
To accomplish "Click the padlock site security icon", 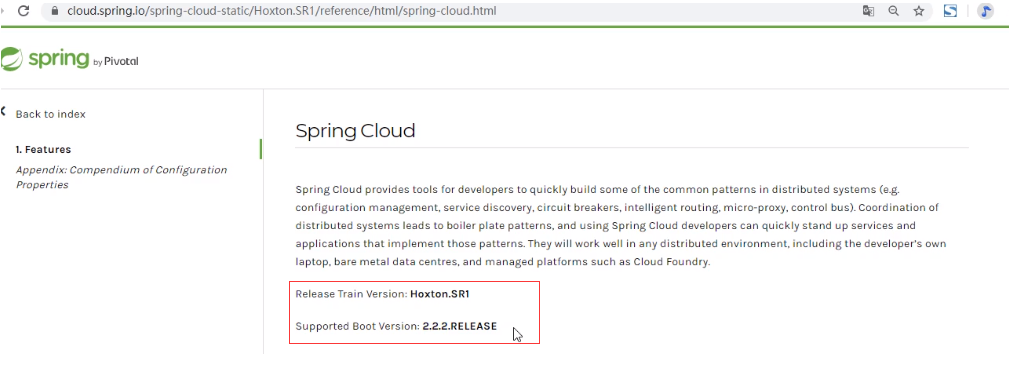I will [x=54, y=11].
